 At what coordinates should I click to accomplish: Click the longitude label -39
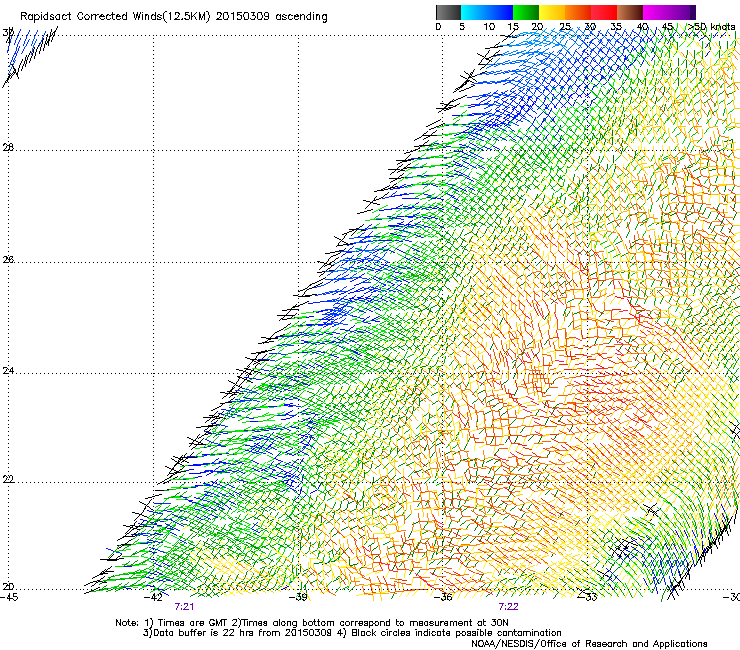298,597
